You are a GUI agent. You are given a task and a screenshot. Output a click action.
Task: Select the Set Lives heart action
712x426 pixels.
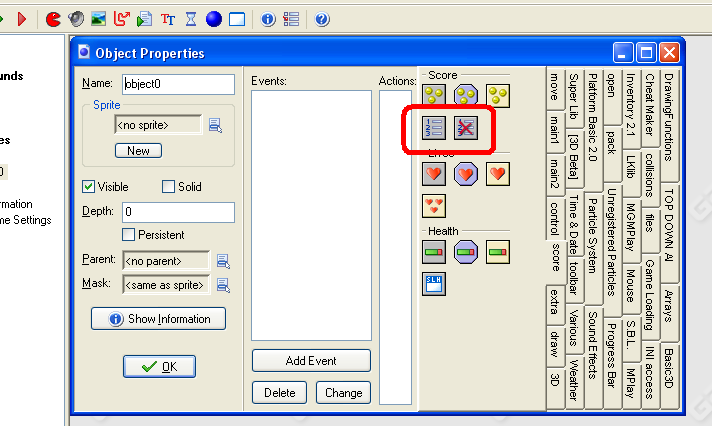(x=435, y=175)
